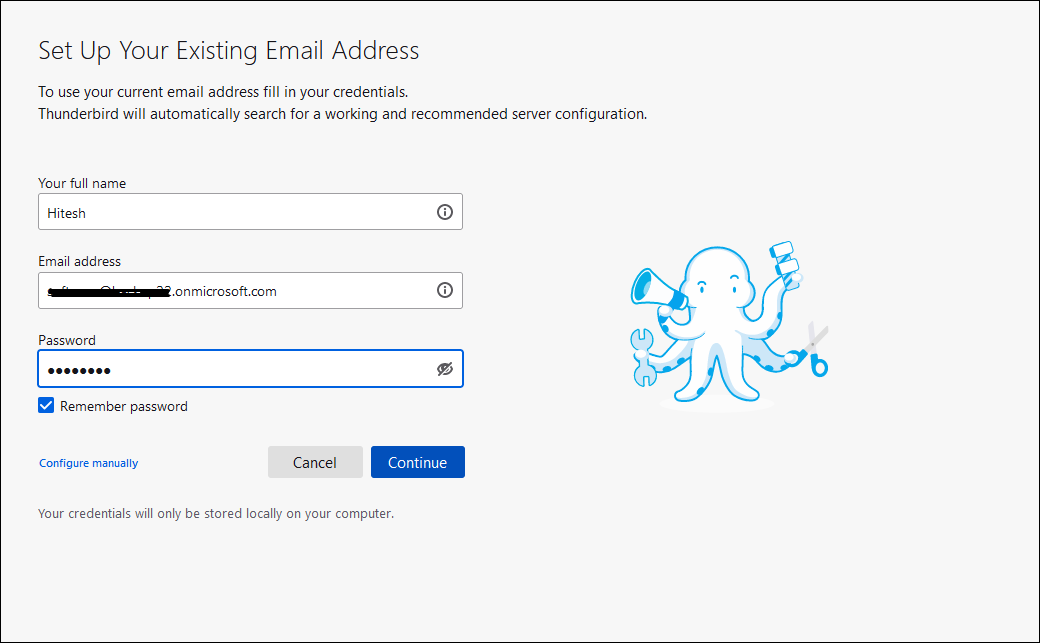The height and width of the screenshot is (643, 1040).
Task: Focus the Email address input field
Action: [x=250, y=290]
